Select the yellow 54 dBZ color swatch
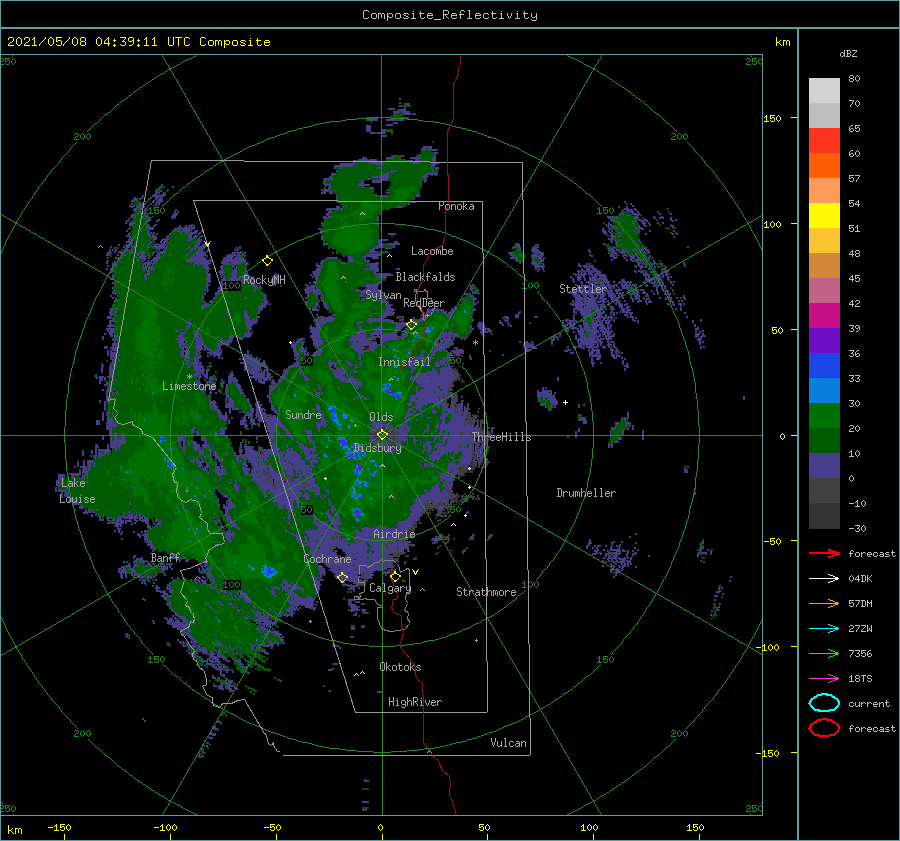Screen dimensions: 900x841 824,215
